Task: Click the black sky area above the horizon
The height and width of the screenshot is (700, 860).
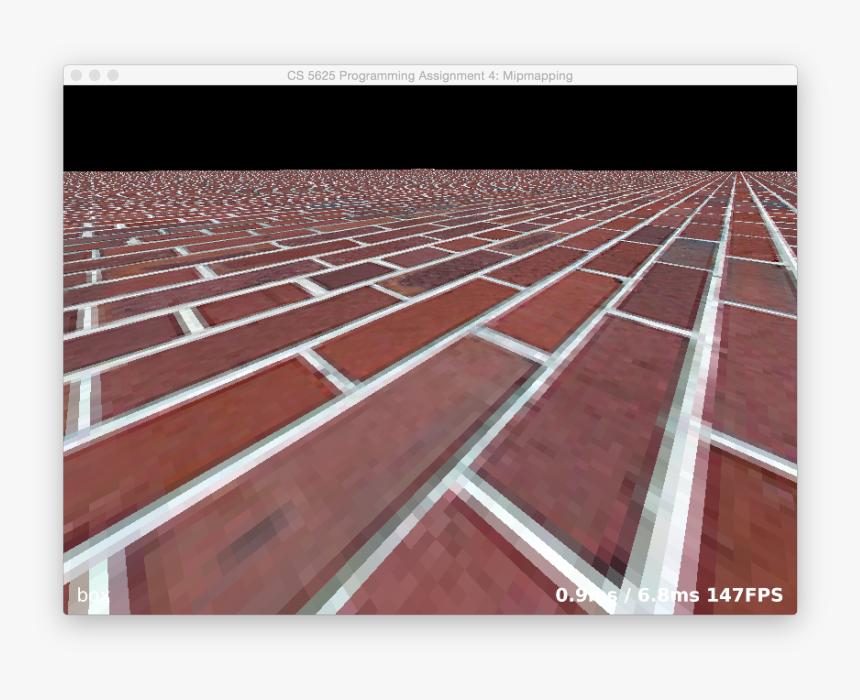Action: point(430,127)
